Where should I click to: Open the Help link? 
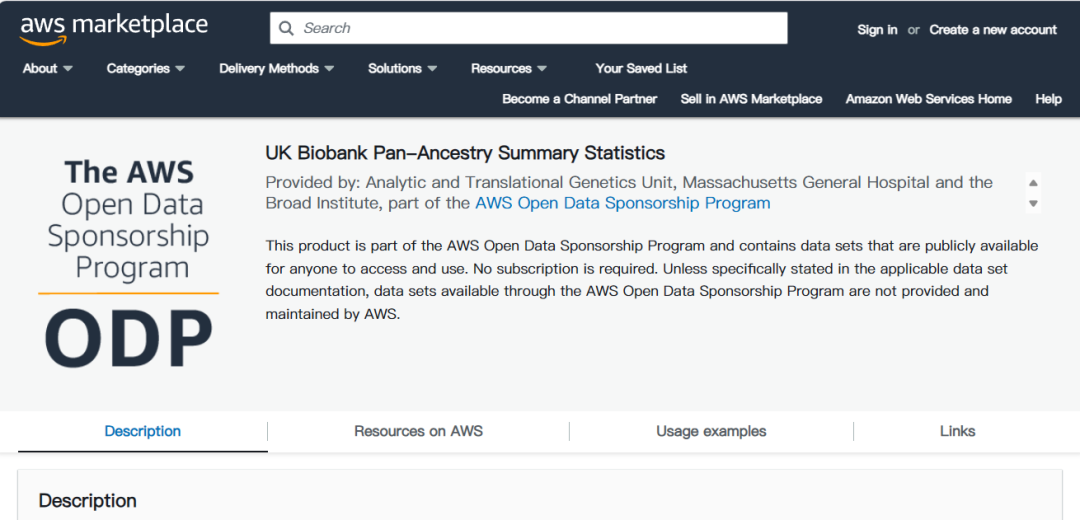pos(1048,99)
